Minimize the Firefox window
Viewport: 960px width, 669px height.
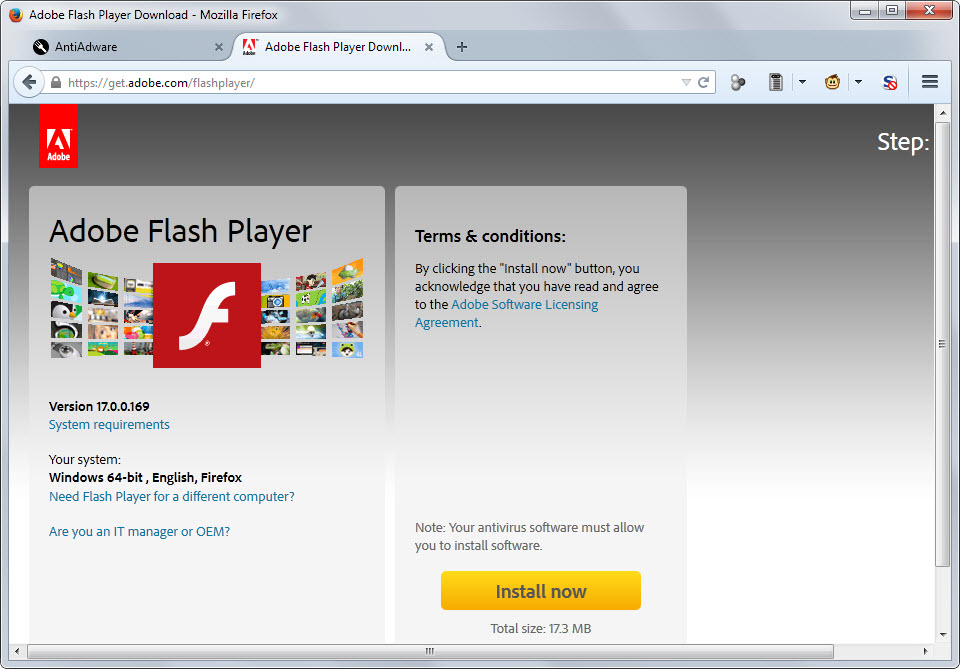(x=864, y=11)
